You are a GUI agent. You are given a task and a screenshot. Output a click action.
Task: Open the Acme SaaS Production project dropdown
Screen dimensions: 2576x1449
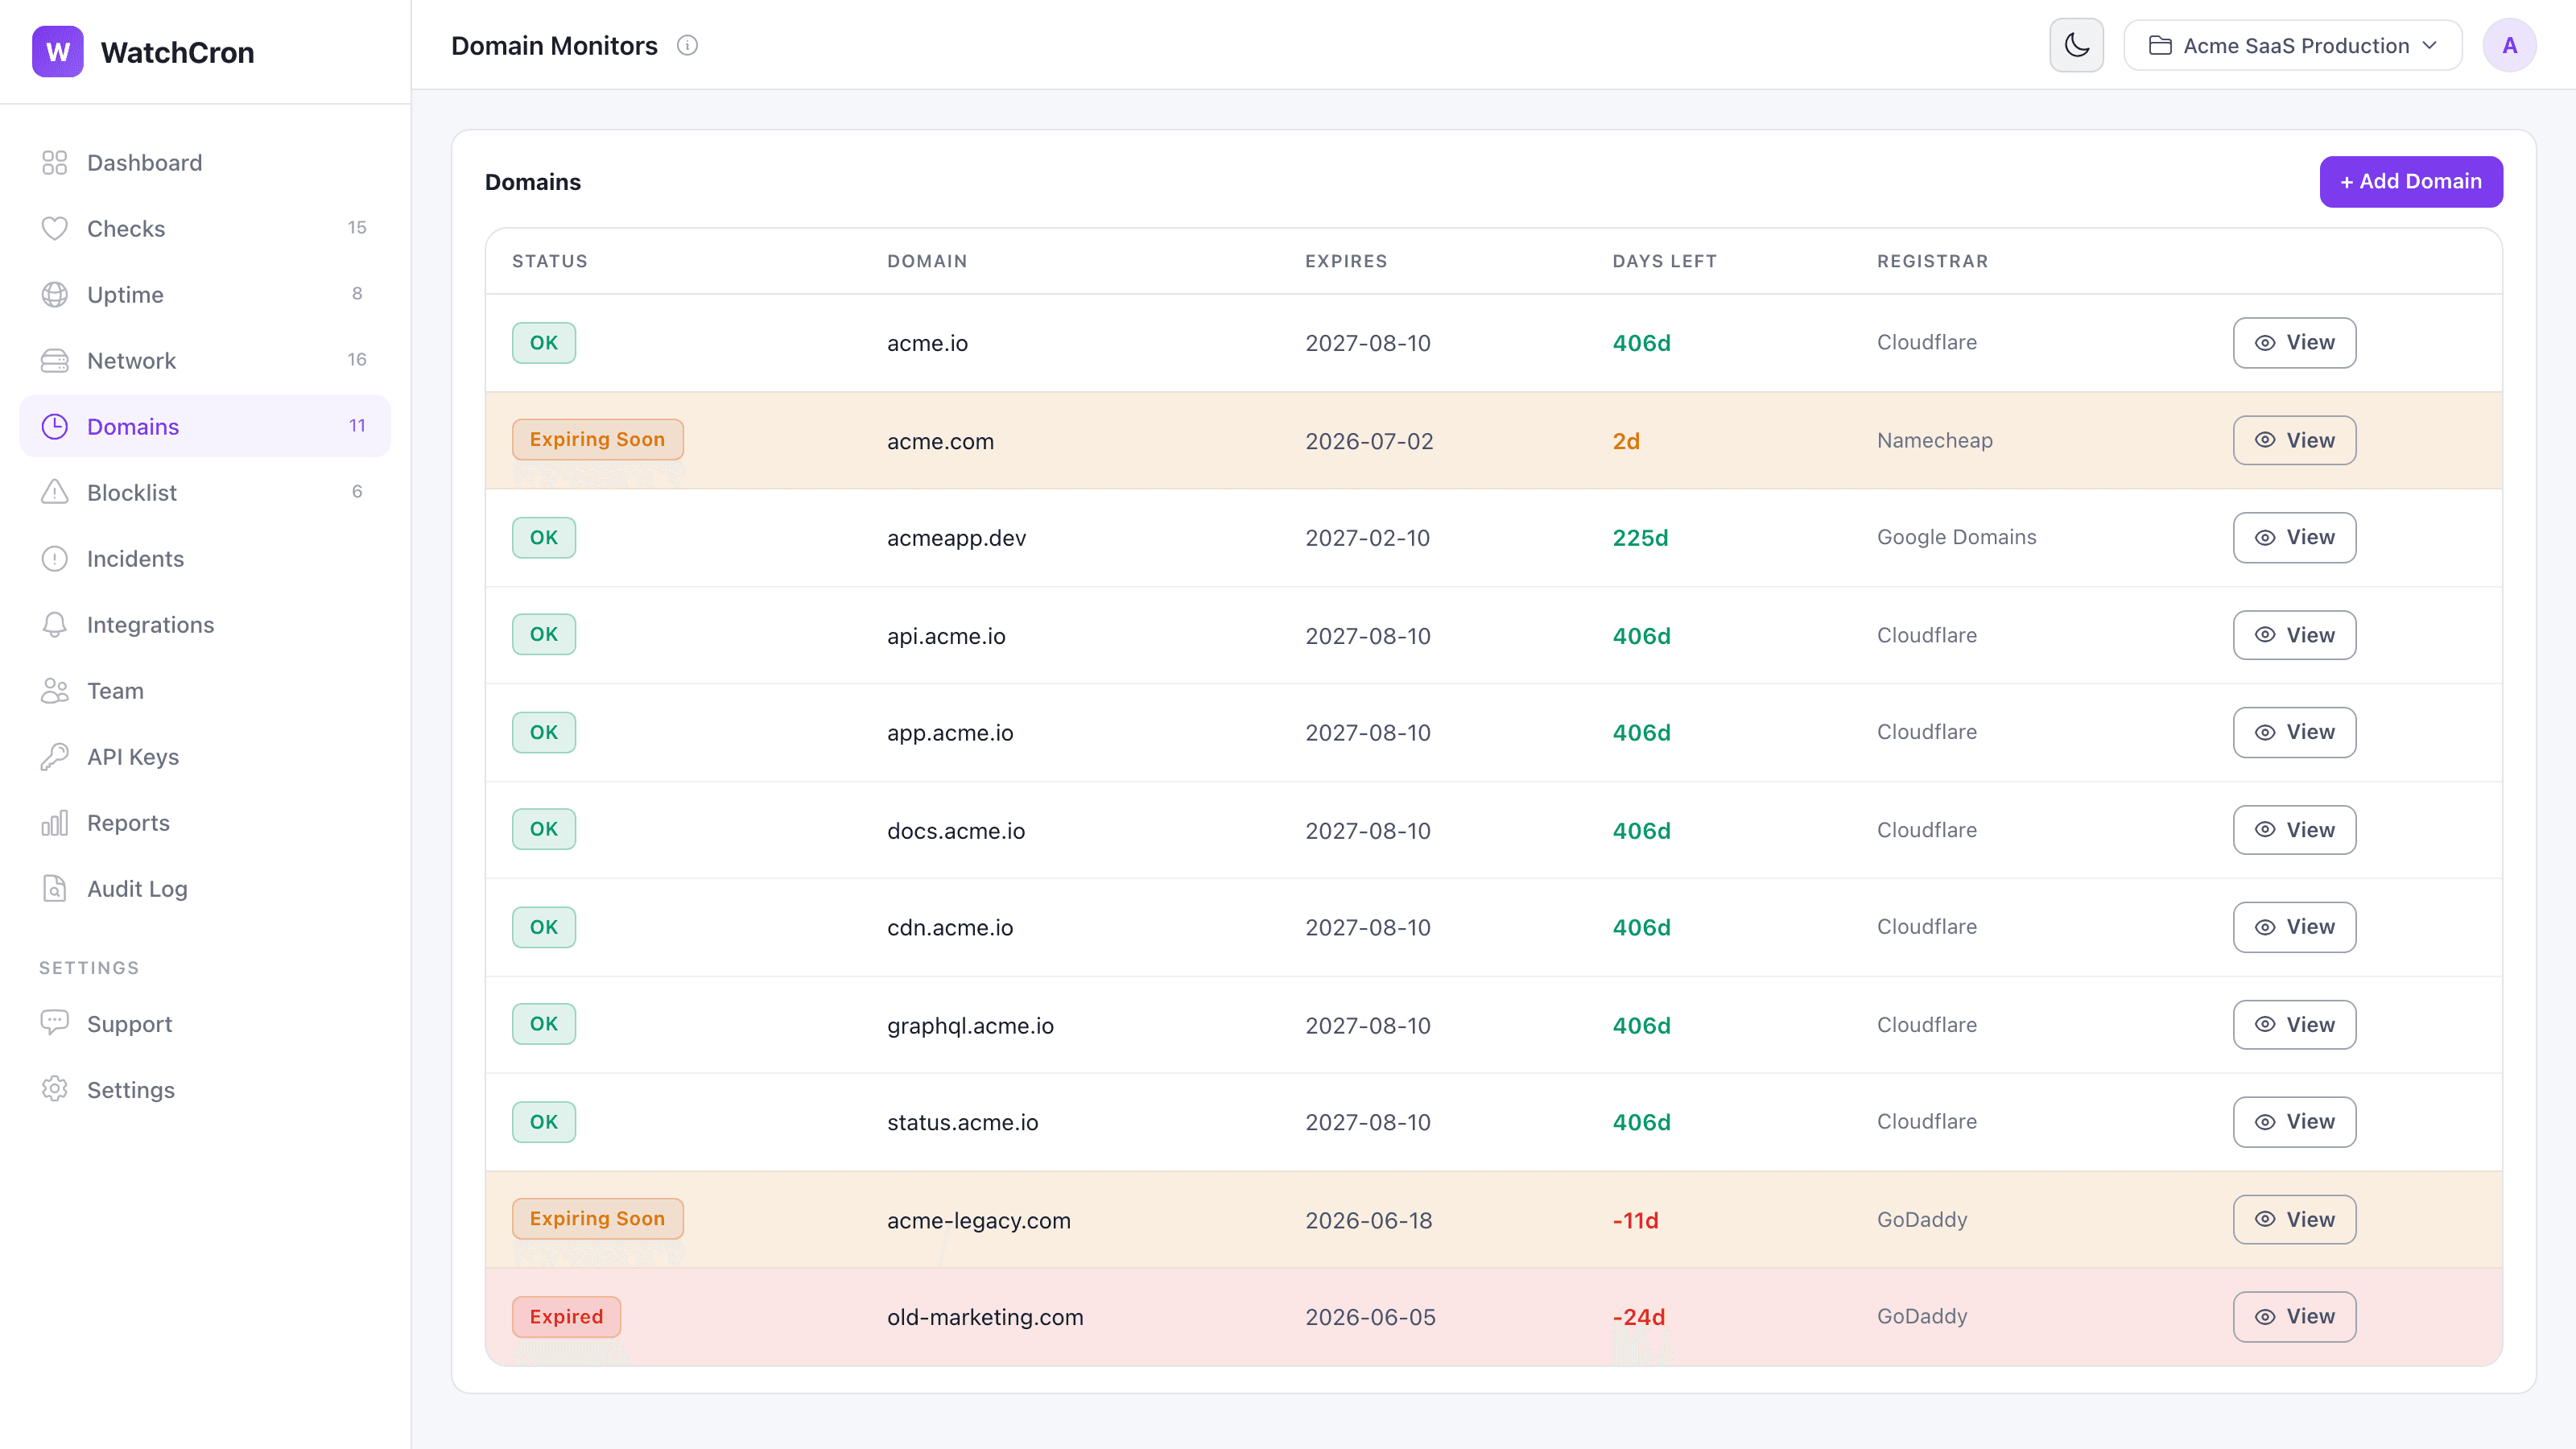point(2292,46)
